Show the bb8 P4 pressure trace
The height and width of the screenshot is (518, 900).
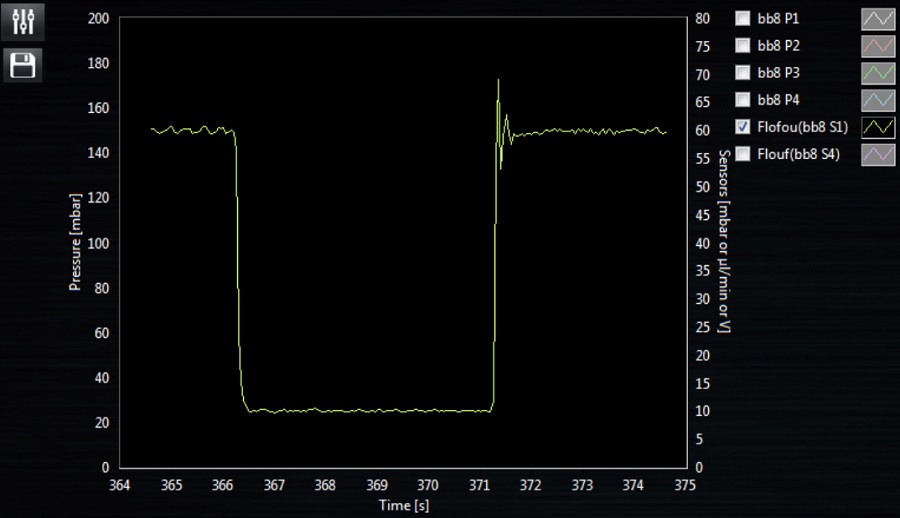pos(742,99)
